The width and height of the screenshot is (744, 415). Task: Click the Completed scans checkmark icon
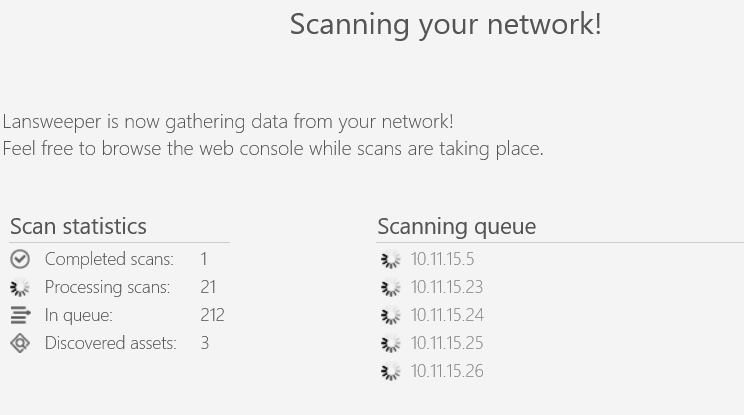click(20, 259)
